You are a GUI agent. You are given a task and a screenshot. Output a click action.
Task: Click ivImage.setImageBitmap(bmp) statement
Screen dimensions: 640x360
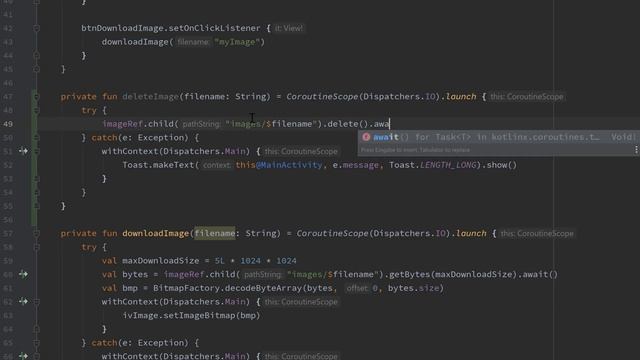[191, 316]
